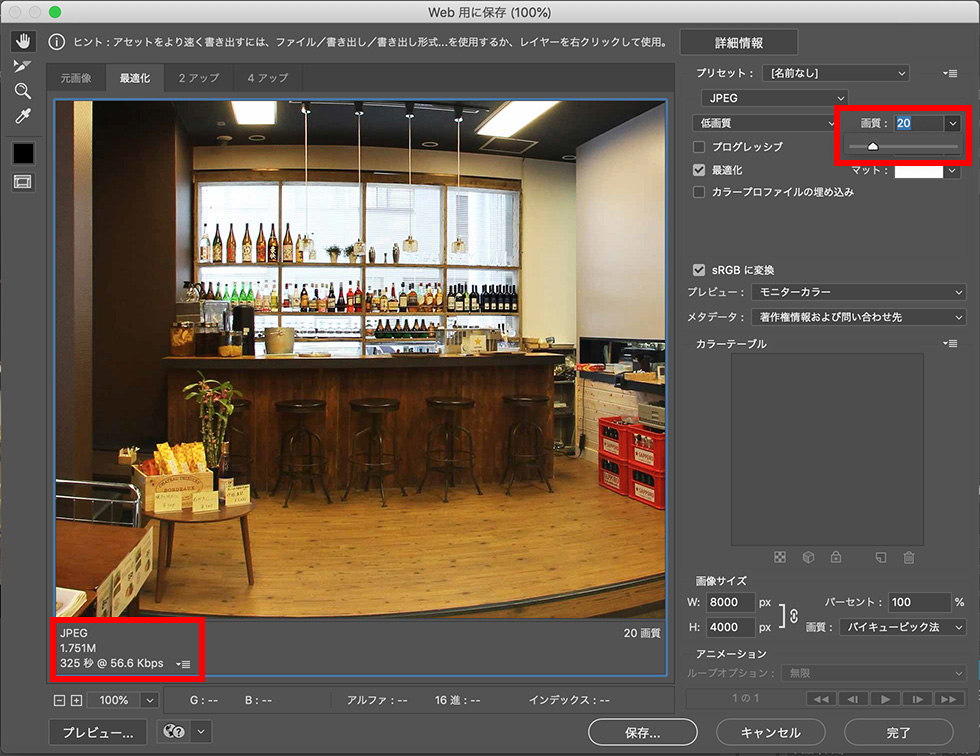Image resolution: width=980 pixels, height=756 pixels.
Task: Click the trash icon under color table
Action: click(x=909, y=557)
